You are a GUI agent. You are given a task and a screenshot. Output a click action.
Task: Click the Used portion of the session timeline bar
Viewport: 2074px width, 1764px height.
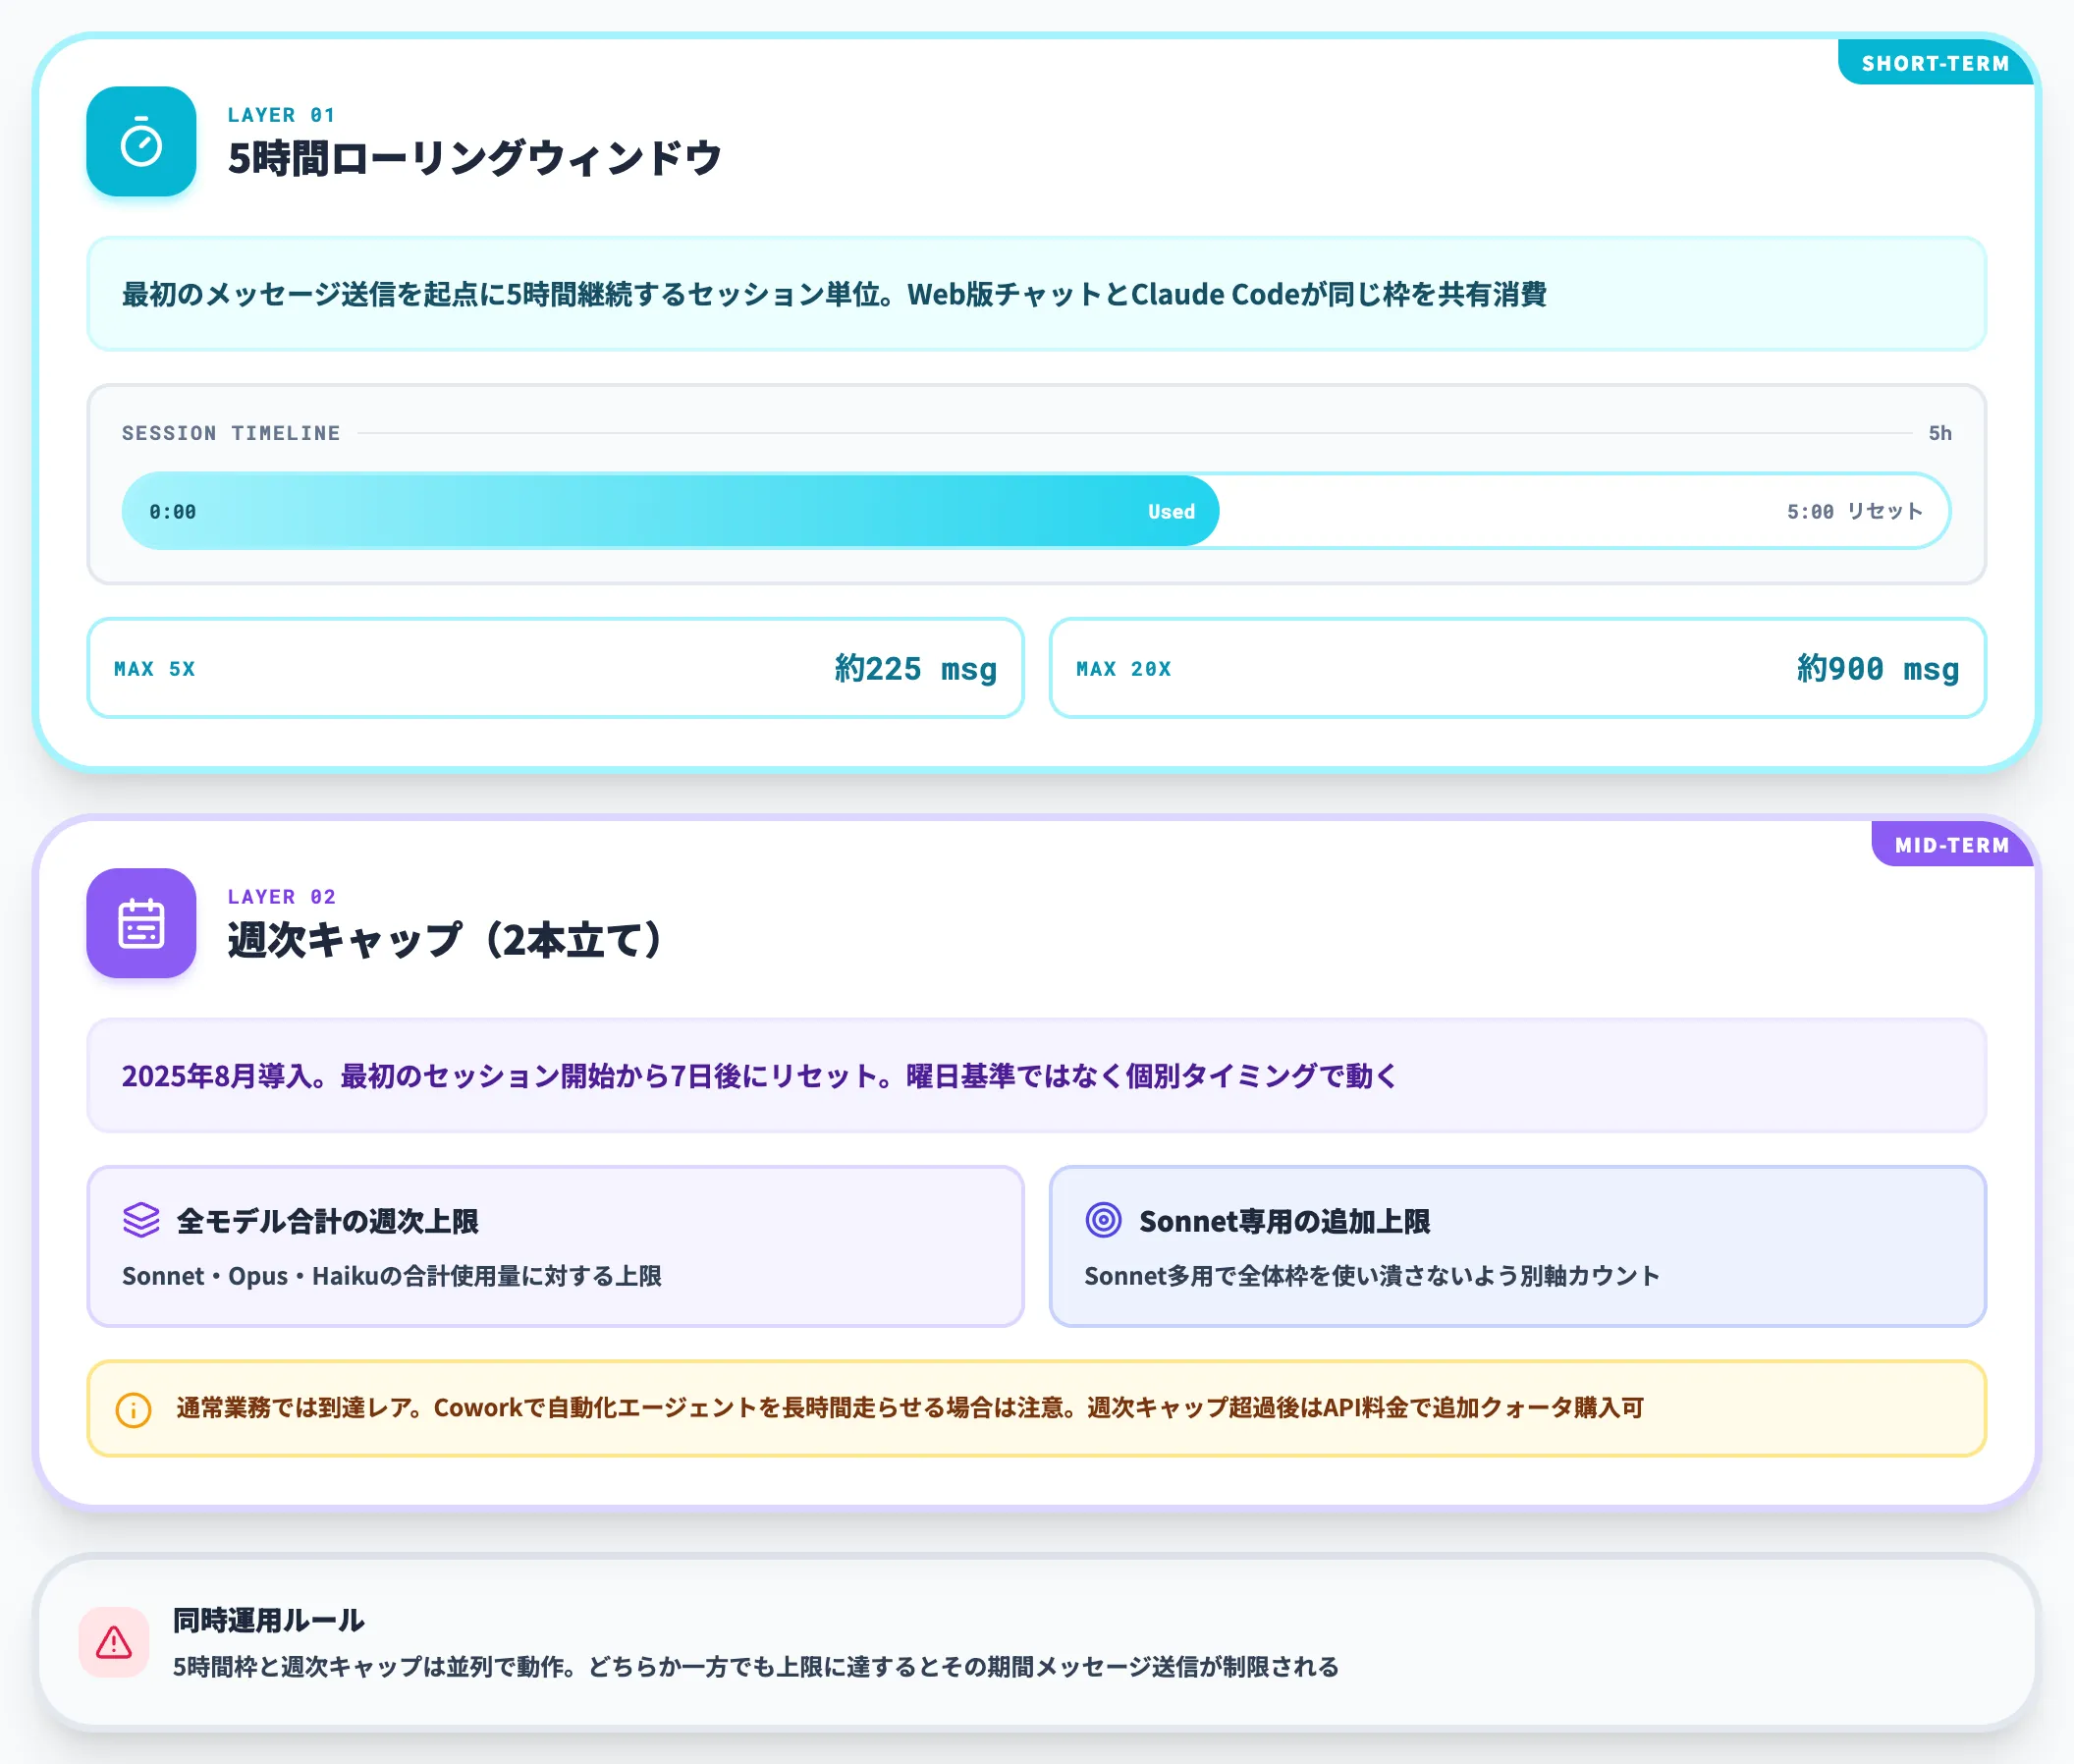(x=670, y=511)
